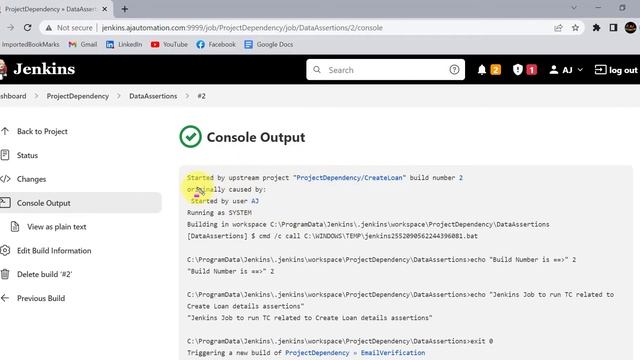
Task: Open ProjectDependency » EmailVerification link
Action: tap(355, 353)
